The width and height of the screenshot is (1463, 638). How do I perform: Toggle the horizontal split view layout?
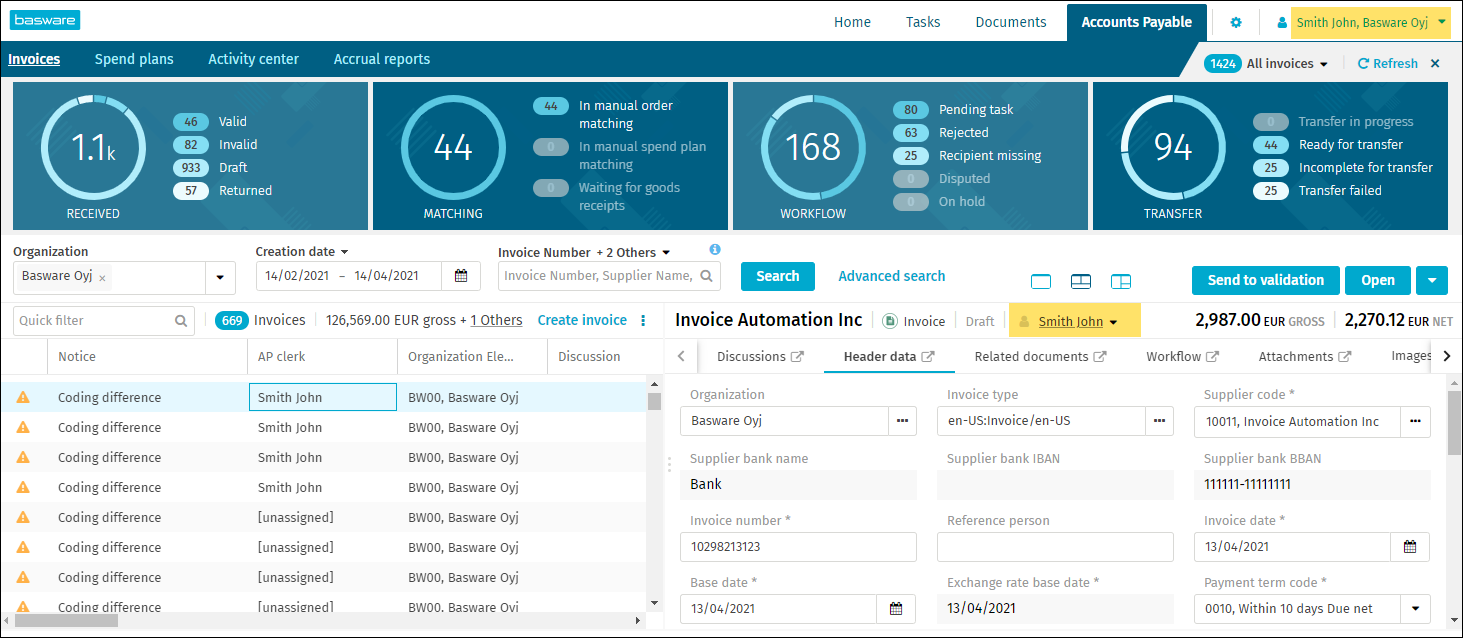click(x=1080, y=282)
